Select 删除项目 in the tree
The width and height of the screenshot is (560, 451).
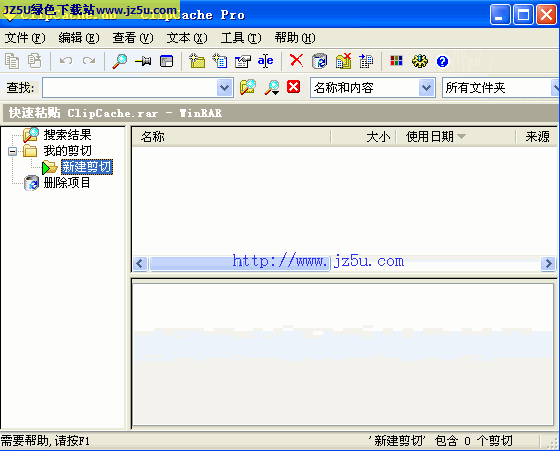(x=67, y=183)
